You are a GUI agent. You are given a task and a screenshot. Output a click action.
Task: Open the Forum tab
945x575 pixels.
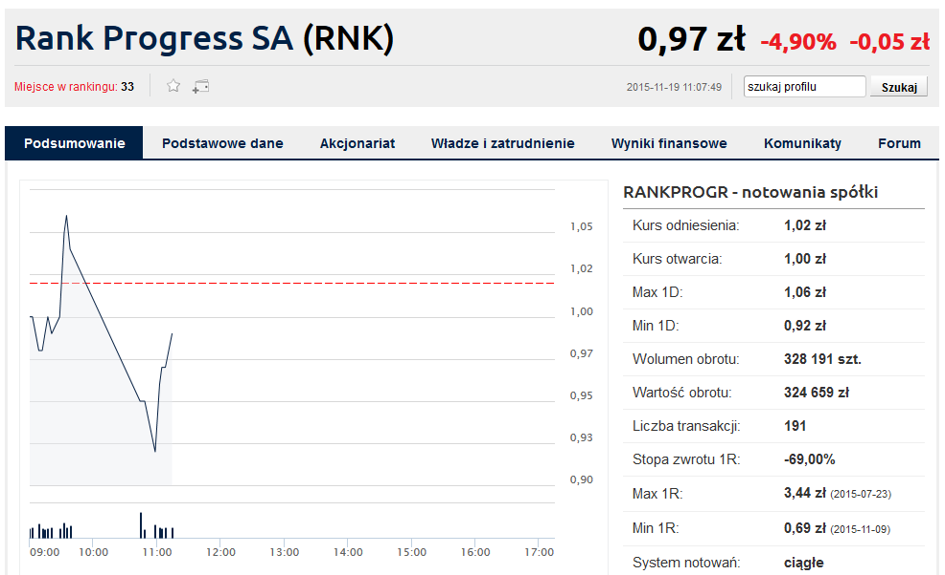tap(899, 143)
